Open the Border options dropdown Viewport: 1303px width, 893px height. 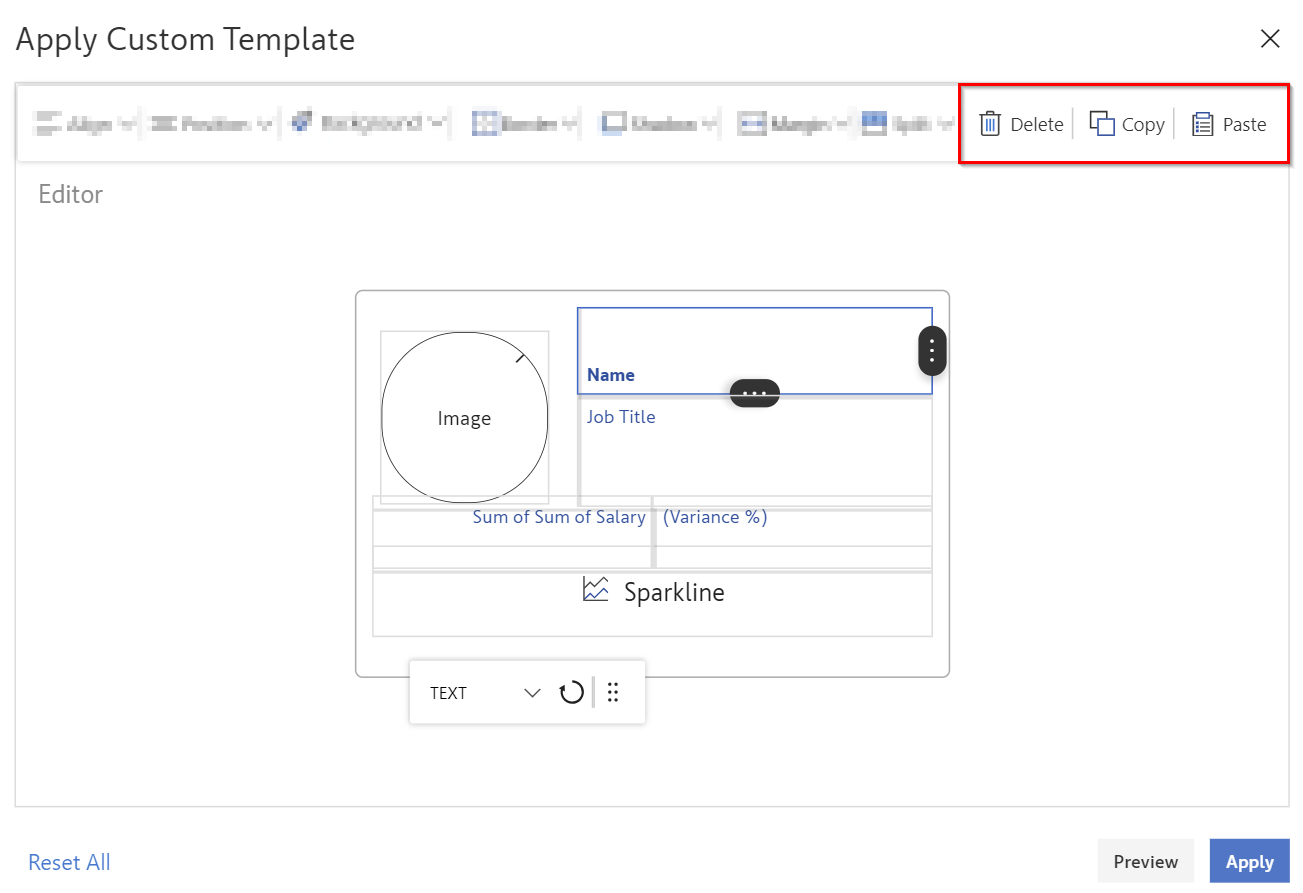(525, 124)
